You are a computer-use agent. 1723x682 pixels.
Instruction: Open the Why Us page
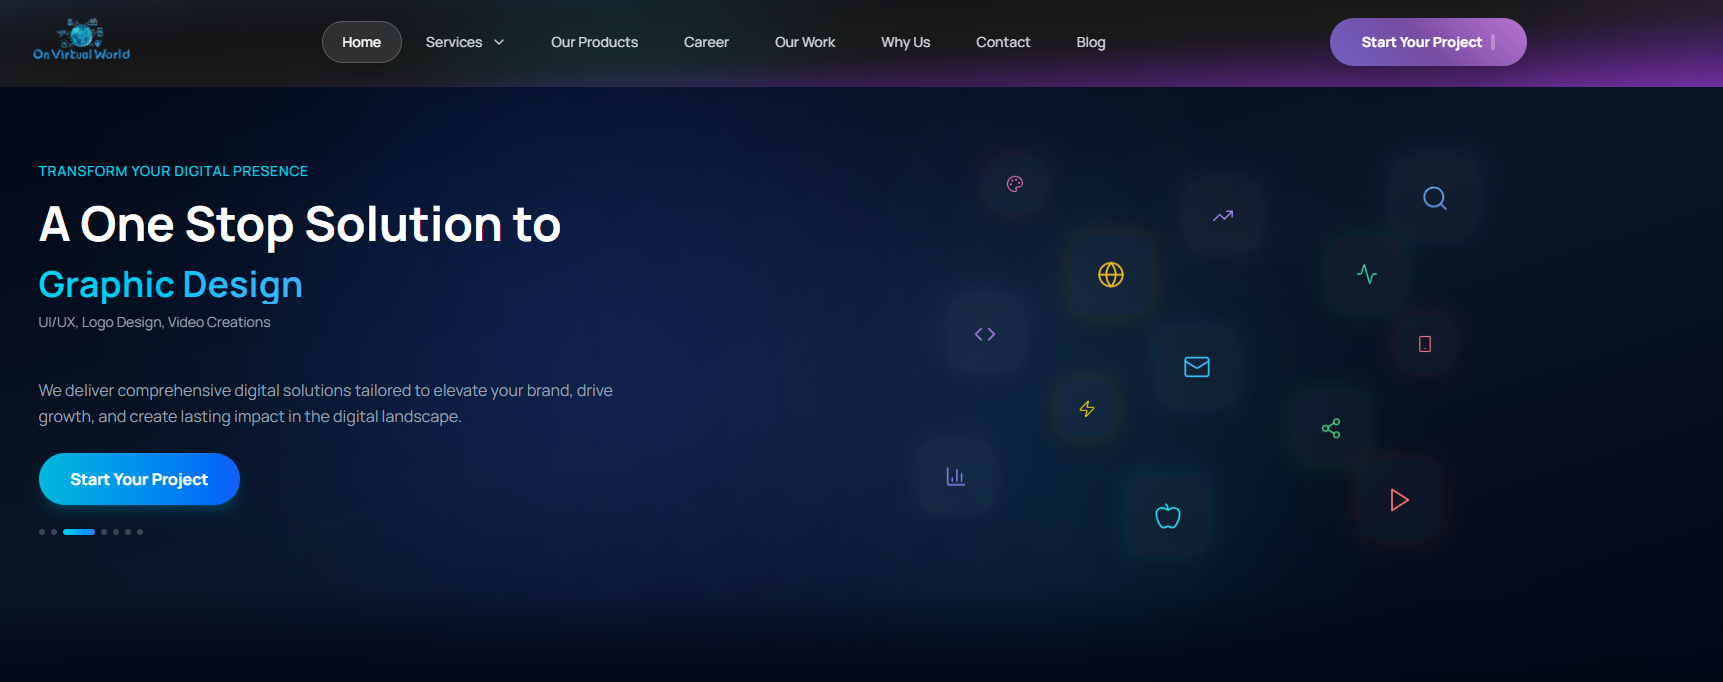coord(906,42)
